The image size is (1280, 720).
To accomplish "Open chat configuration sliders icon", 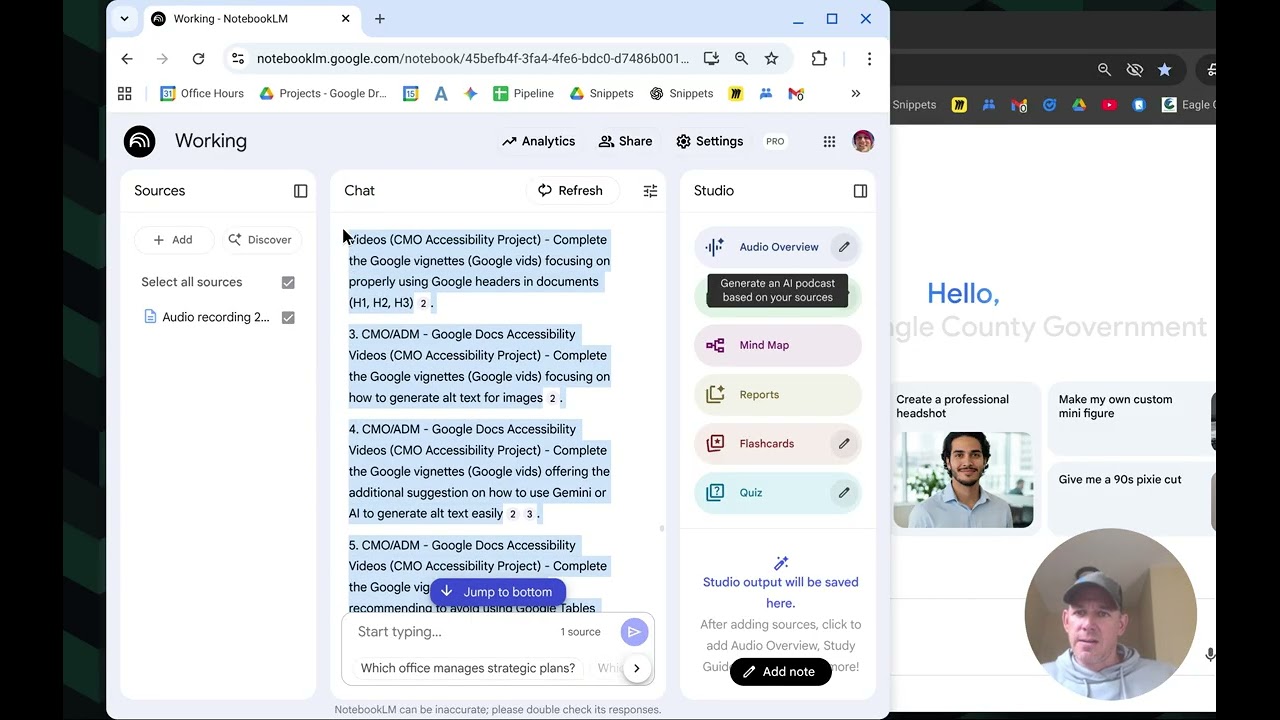I will (650, 191).
